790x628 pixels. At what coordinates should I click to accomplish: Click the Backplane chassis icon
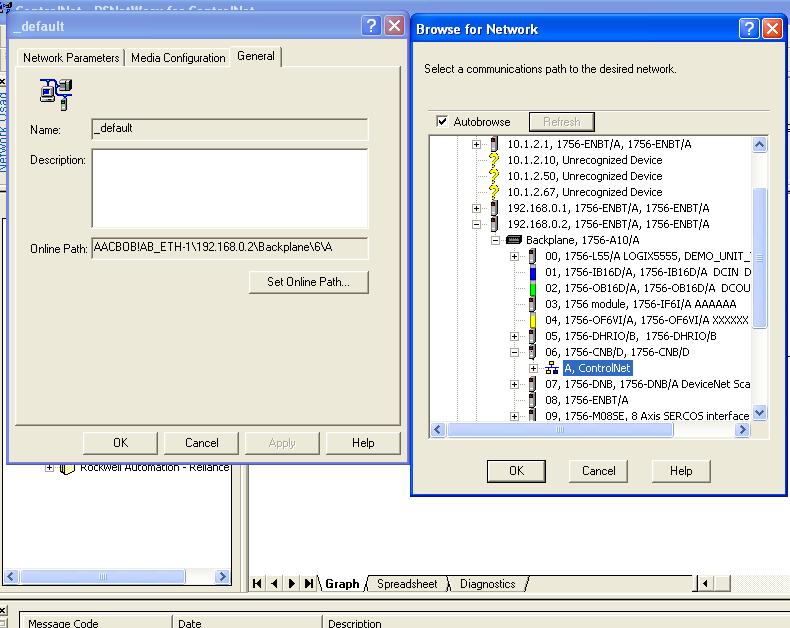click(x=513, y=239)
